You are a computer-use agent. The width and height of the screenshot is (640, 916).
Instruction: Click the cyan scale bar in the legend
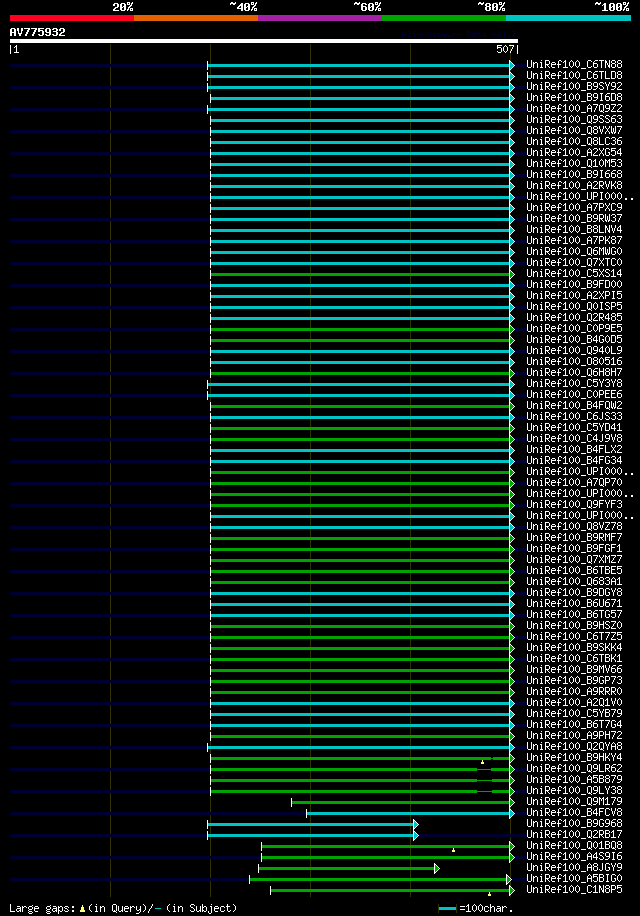tap(447, 908)
